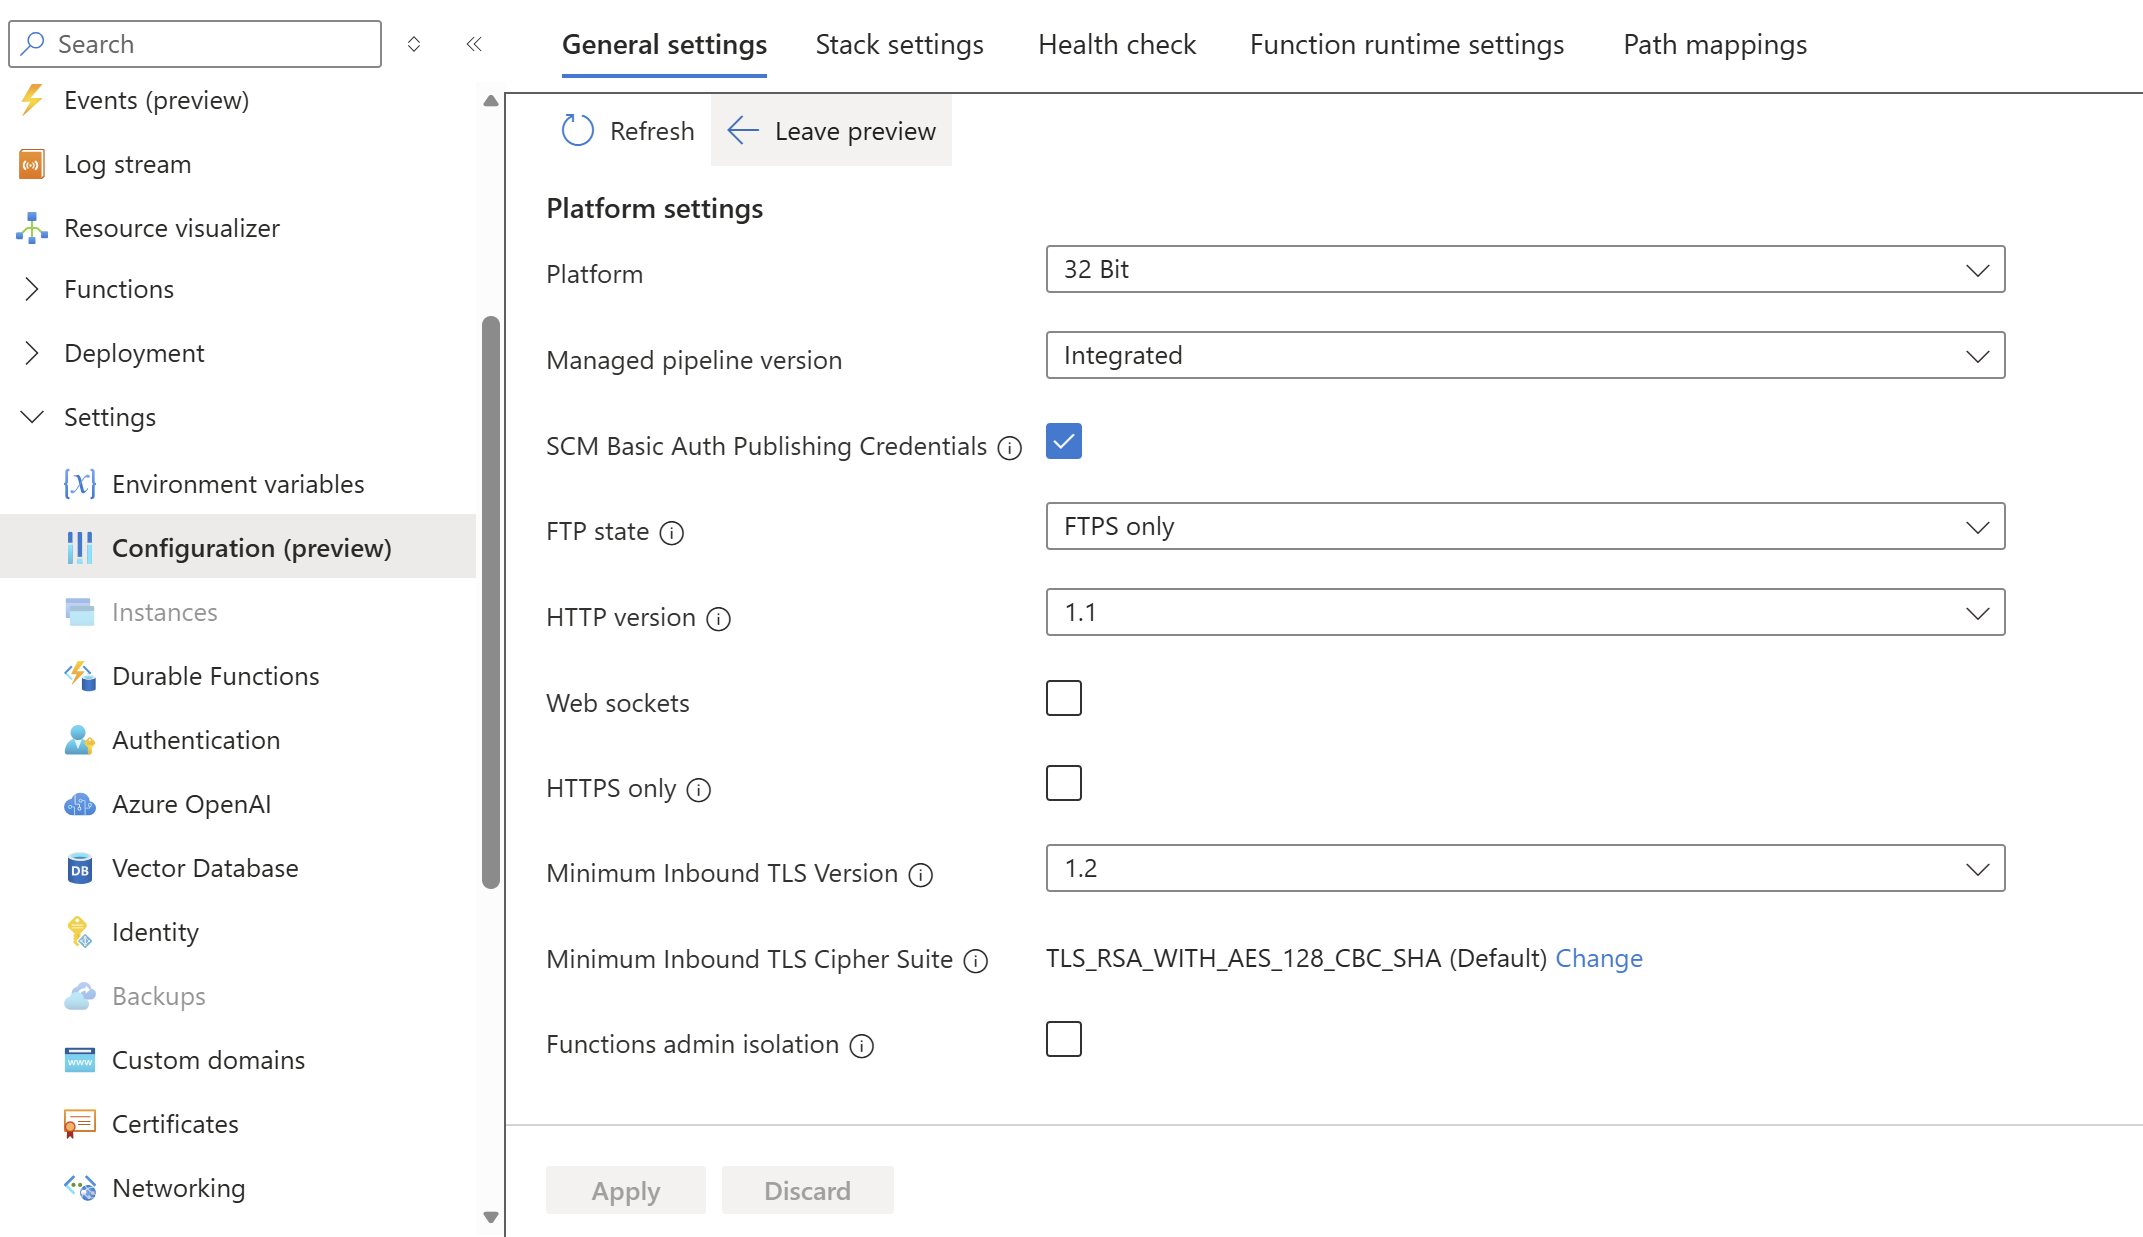Screen dimensions: 2143x1237
Task: Show info tooltip for FTP state
Action: [672, 533]
